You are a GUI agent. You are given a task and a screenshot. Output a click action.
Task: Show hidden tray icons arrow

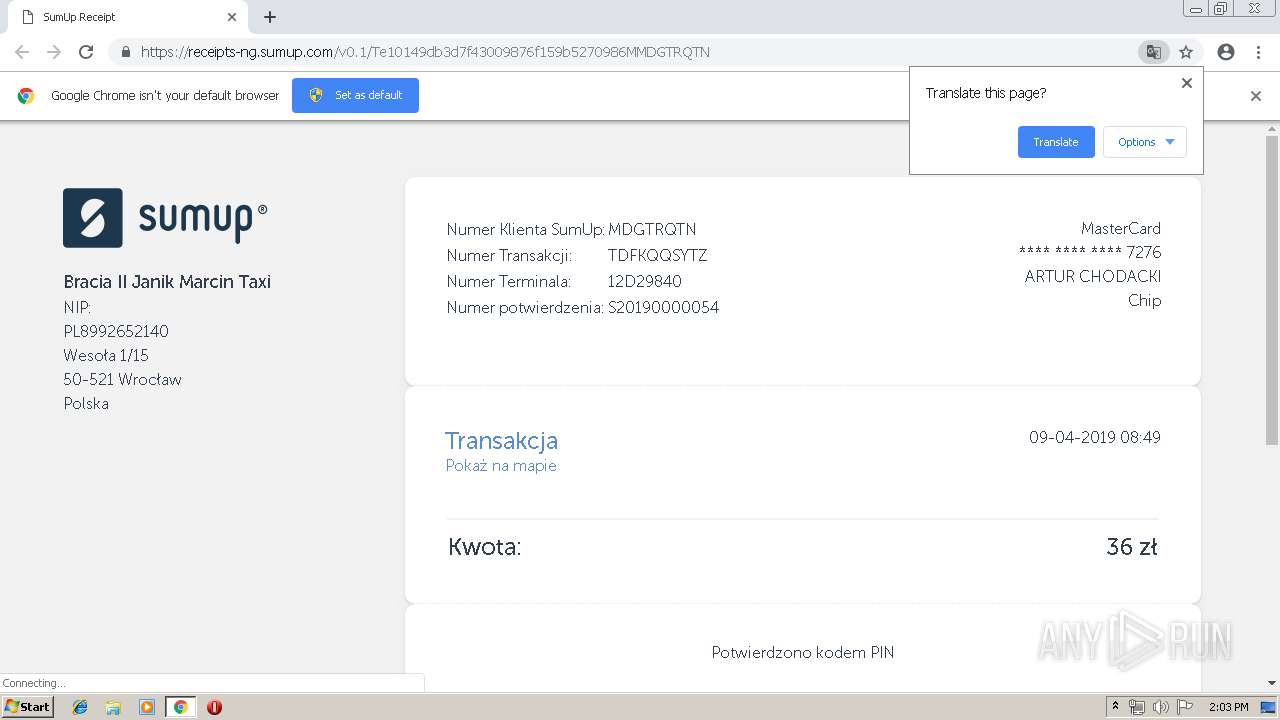[x=1115, y=707]
